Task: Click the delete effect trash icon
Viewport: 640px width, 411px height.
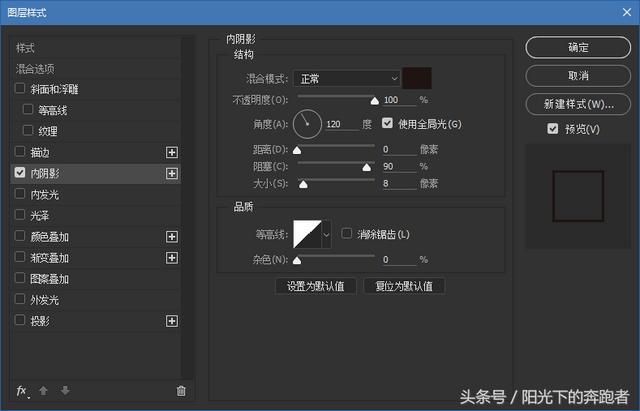Action: (x=181, y=391)
